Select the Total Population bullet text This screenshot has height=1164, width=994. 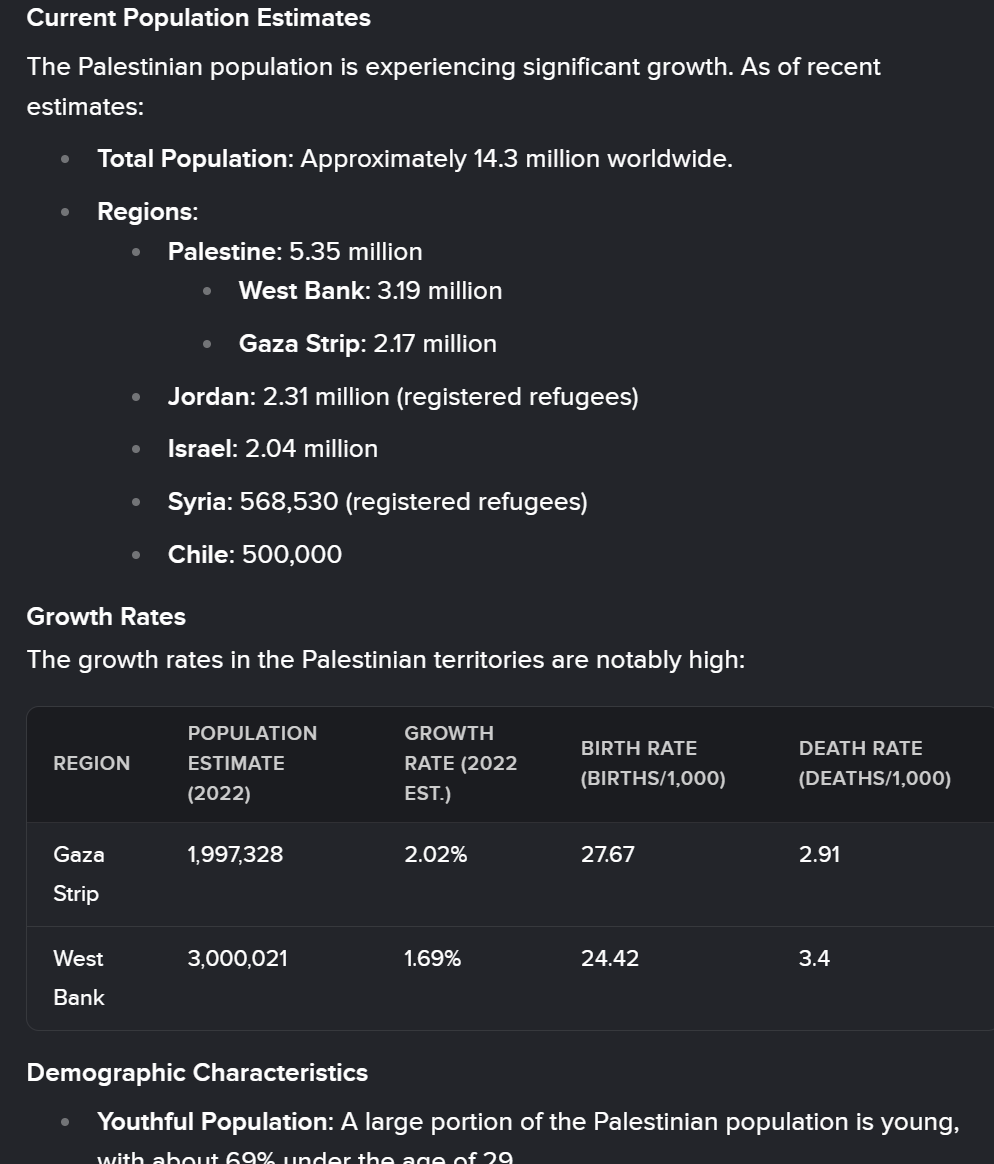click(415, 159)
